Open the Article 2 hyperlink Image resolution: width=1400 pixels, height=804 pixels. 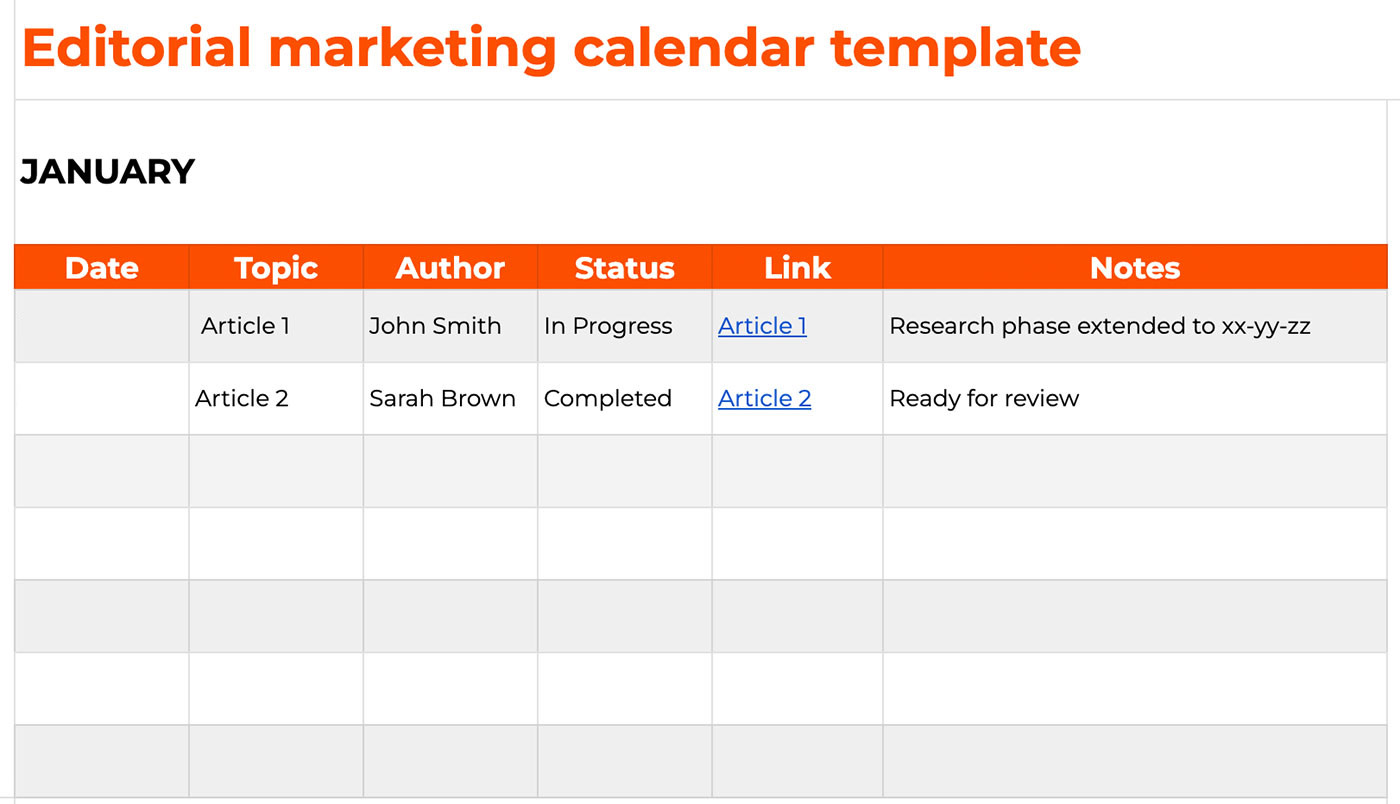tap(764, 398)
